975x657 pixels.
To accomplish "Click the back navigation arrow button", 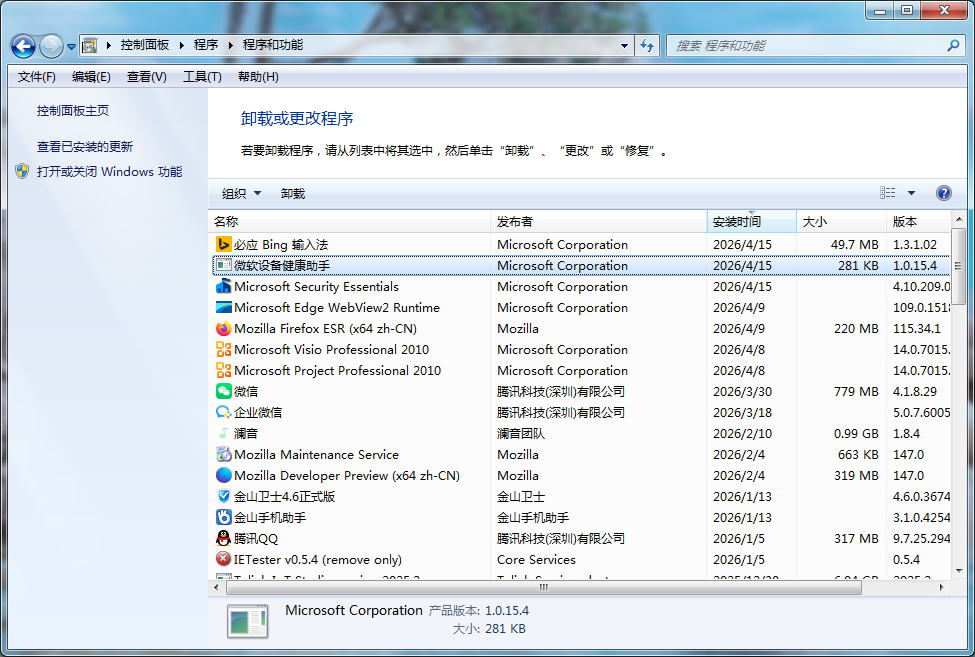I will (24, 46).
